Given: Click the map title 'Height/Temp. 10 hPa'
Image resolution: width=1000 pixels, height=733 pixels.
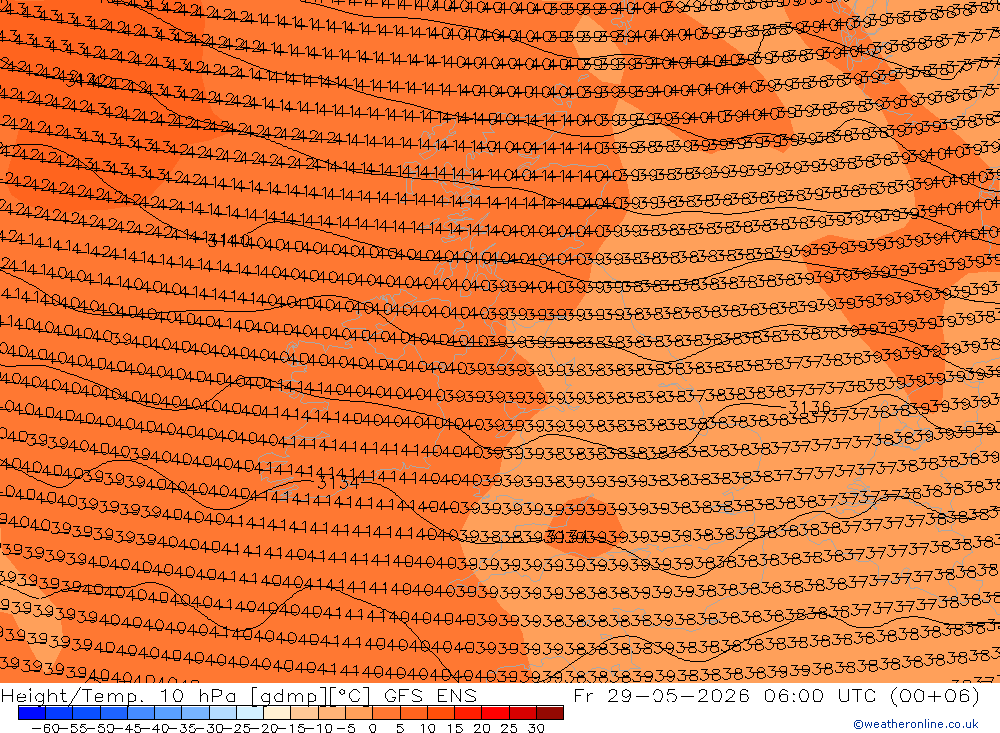Looking at the screenshot, I should click(119, 696).
